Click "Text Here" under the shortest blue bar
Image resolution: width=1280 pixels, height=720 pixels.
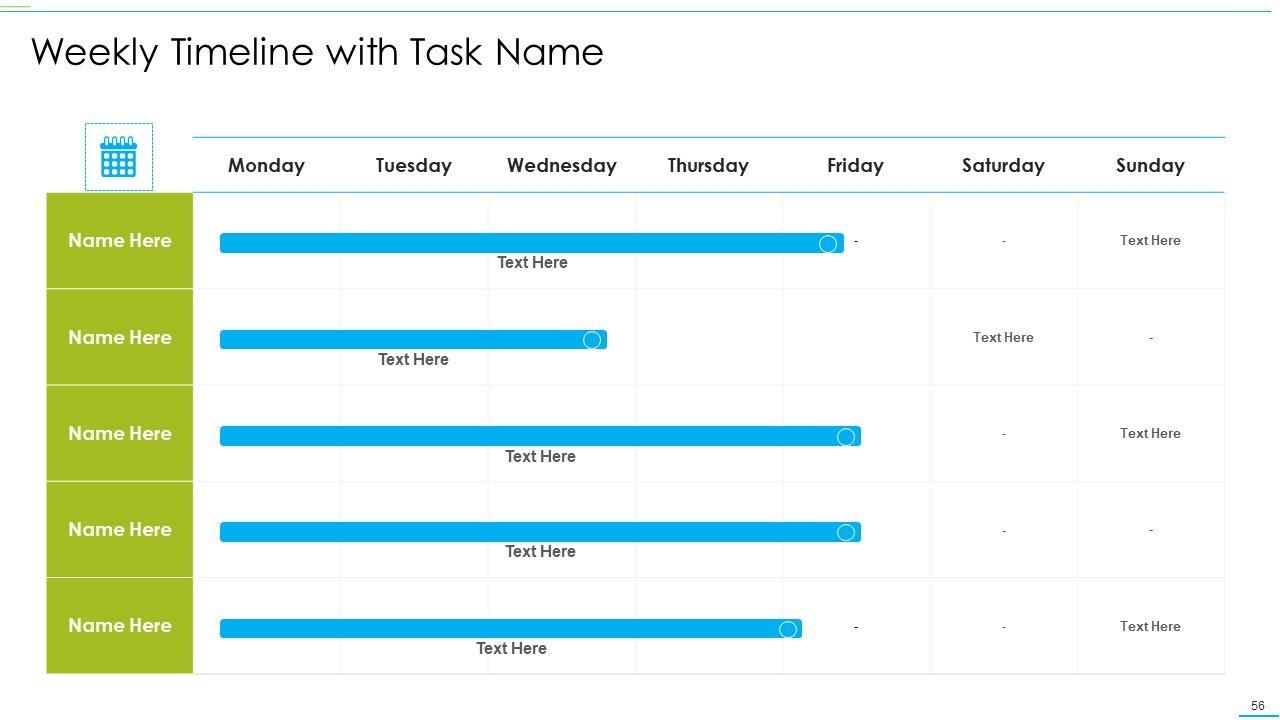click(x=413, y=359)
